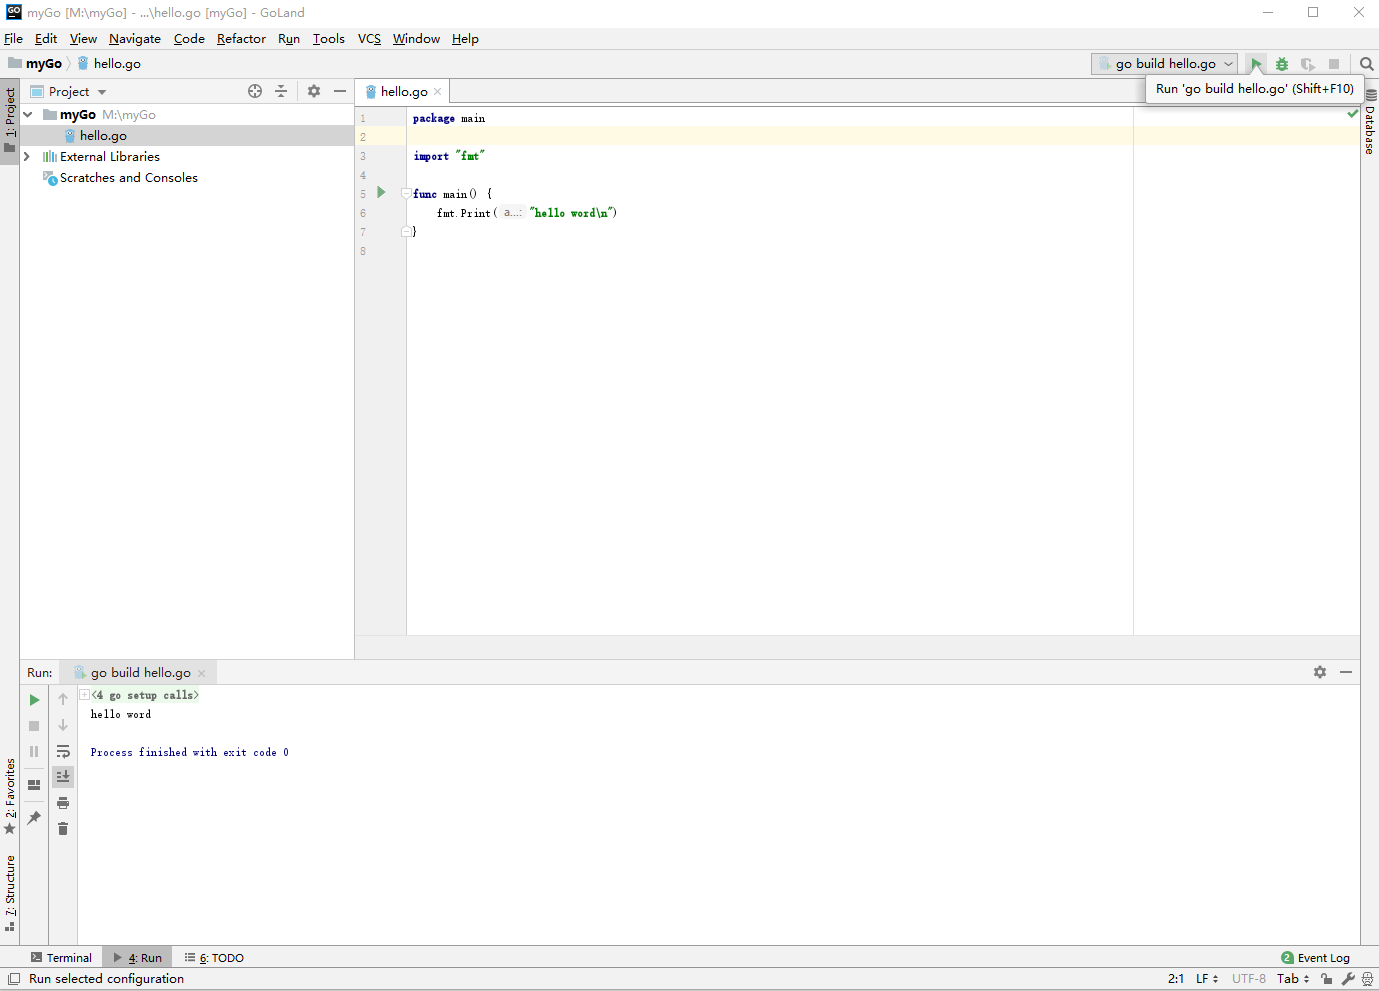Click the fold end marker on closing brace line
This screenshot has width=1379, height=991.
(x=406, y=231)
